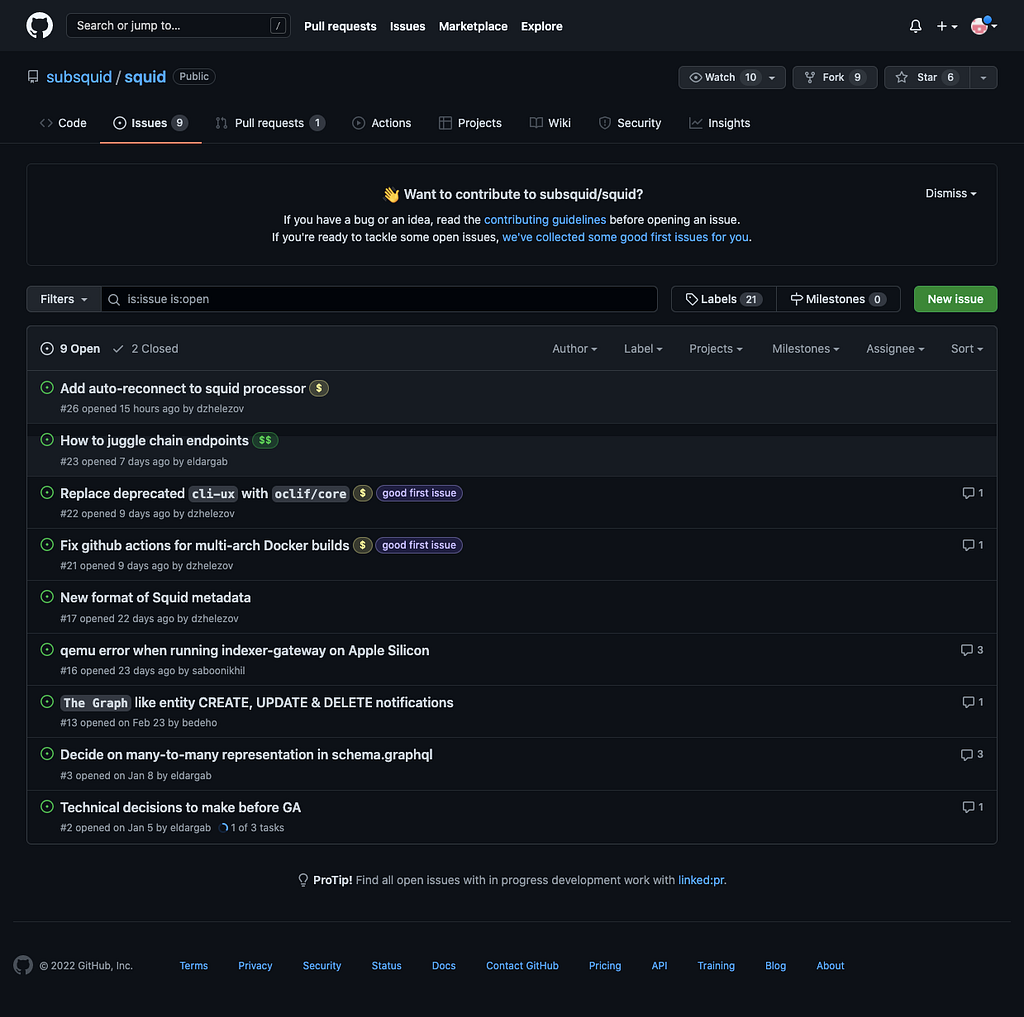Viewport: 1024px width, 1017px height.
Task: Click $ label on auto-reconnect issue
Action: point(319,388)
